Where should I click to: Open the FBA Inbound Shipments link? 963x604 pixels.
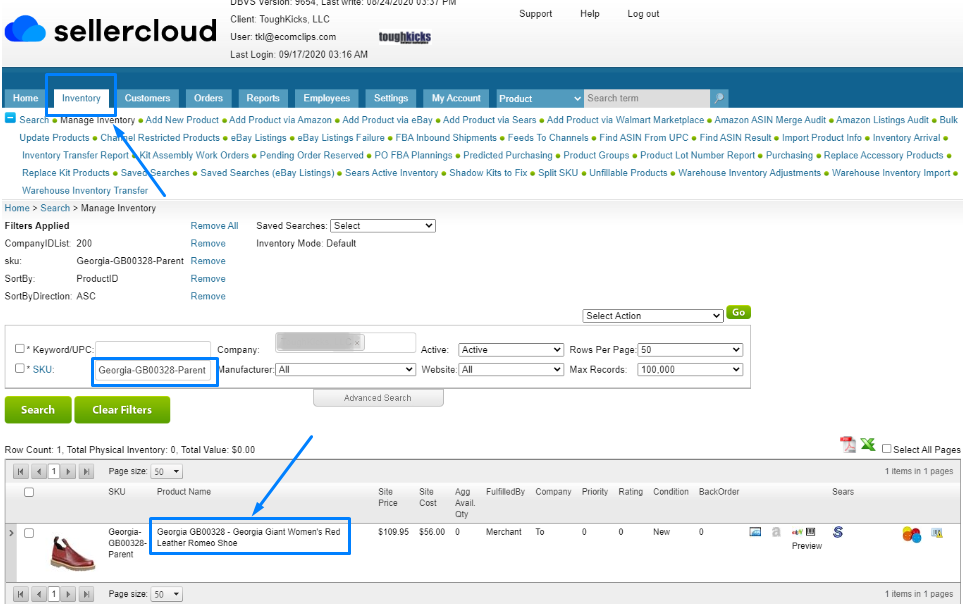click(446, 138)
